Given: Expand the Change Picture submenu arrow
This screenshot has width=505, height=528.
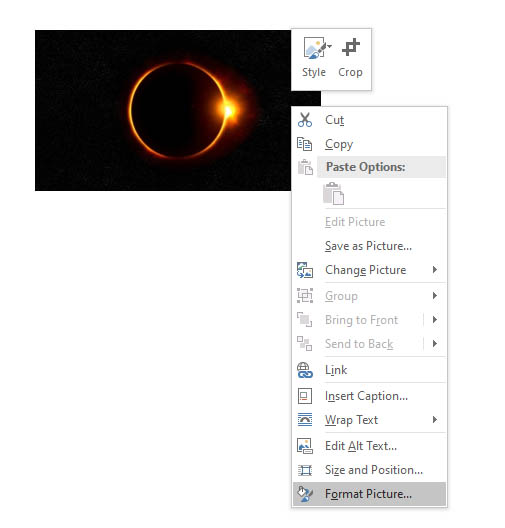Looking at the screenshot, I should (435, 269).
